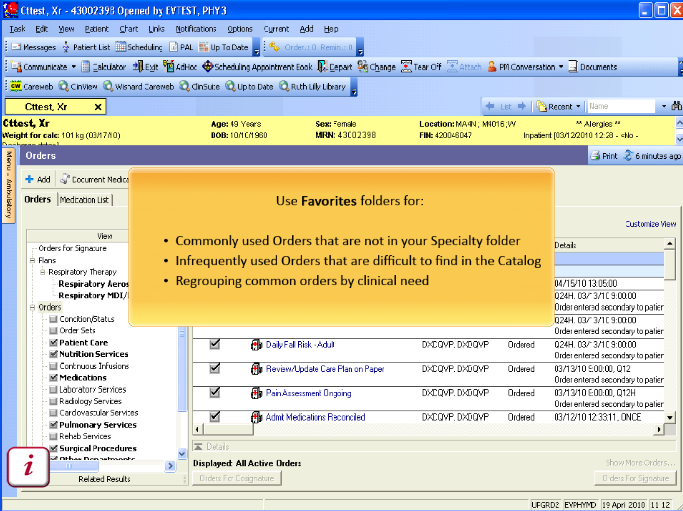This screenshot has width=683, height=511.
Task: Expand the Communicate dropdown arrow
Action: point(73,67)
